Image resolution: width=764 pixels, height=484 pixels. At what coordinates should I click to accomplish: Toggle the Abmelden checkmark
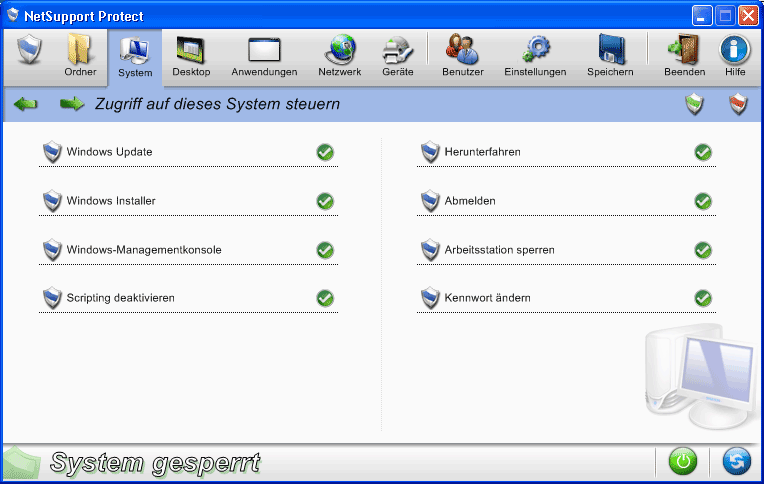coord(703,201)
